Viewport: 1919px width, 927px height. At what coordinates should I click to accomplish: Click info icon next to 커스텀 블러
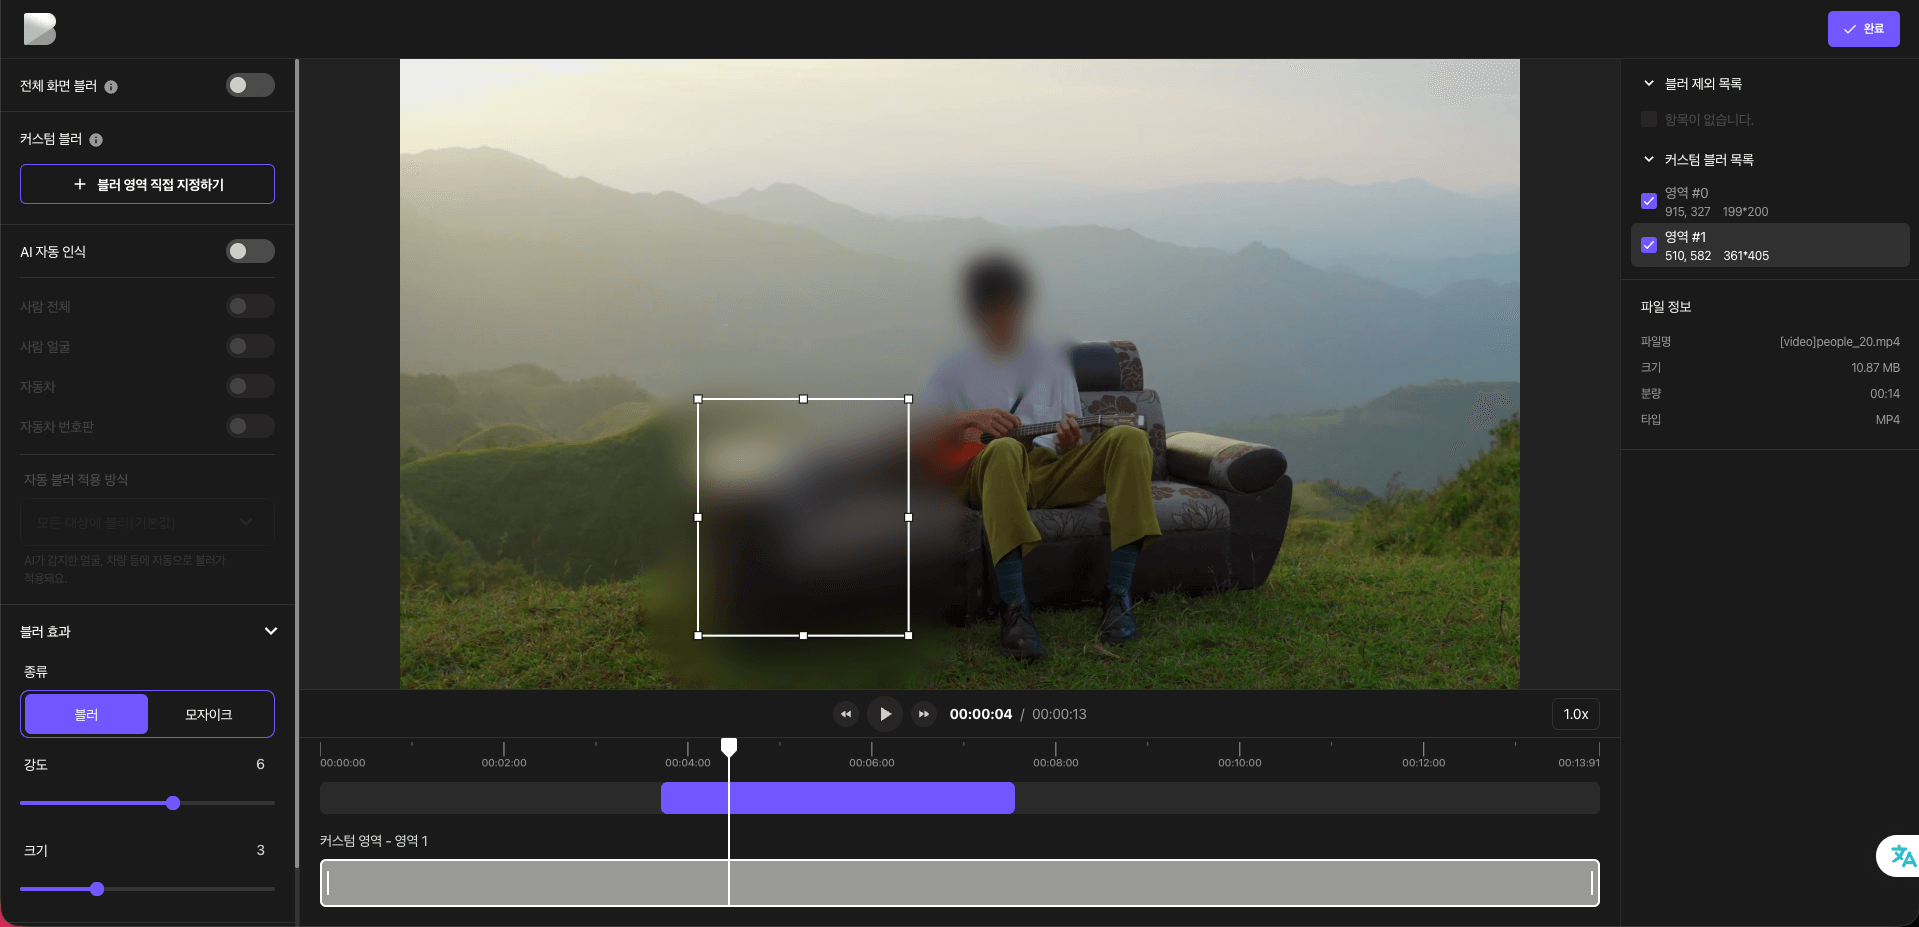pos(96,140)
